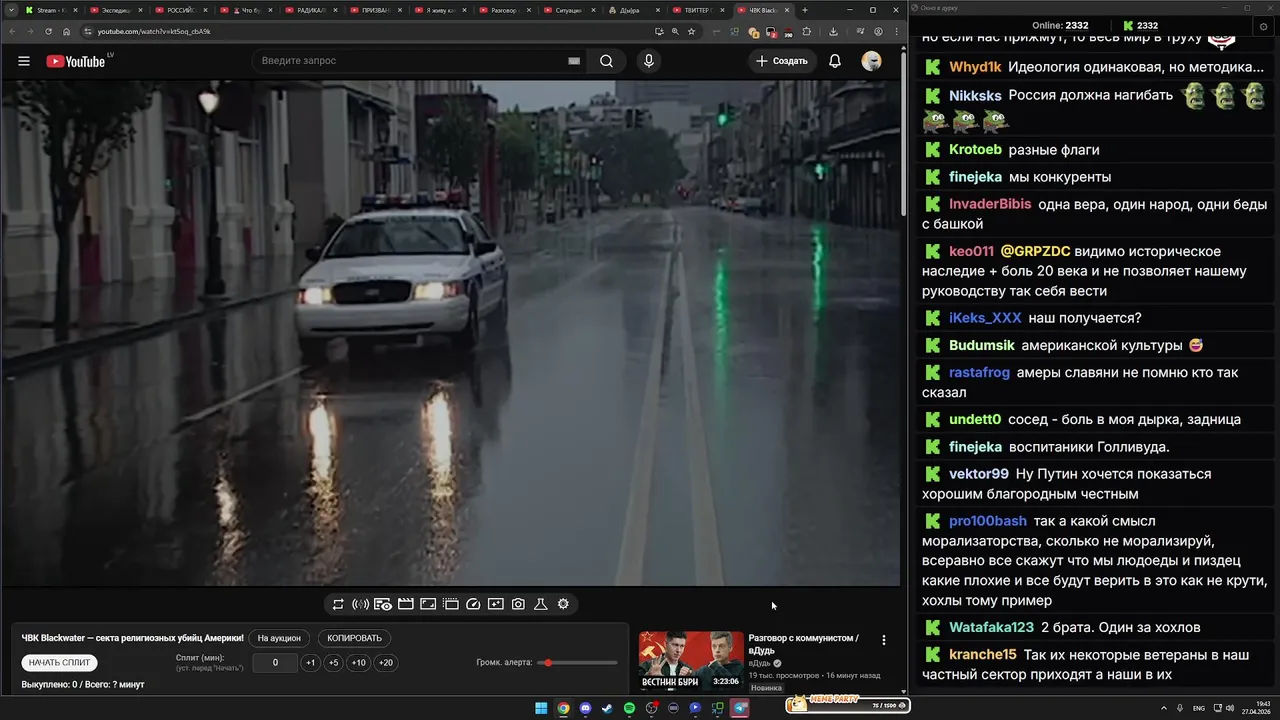
Task: Switch to the РАДИКАЛ tab
Action: pos(310,10)
